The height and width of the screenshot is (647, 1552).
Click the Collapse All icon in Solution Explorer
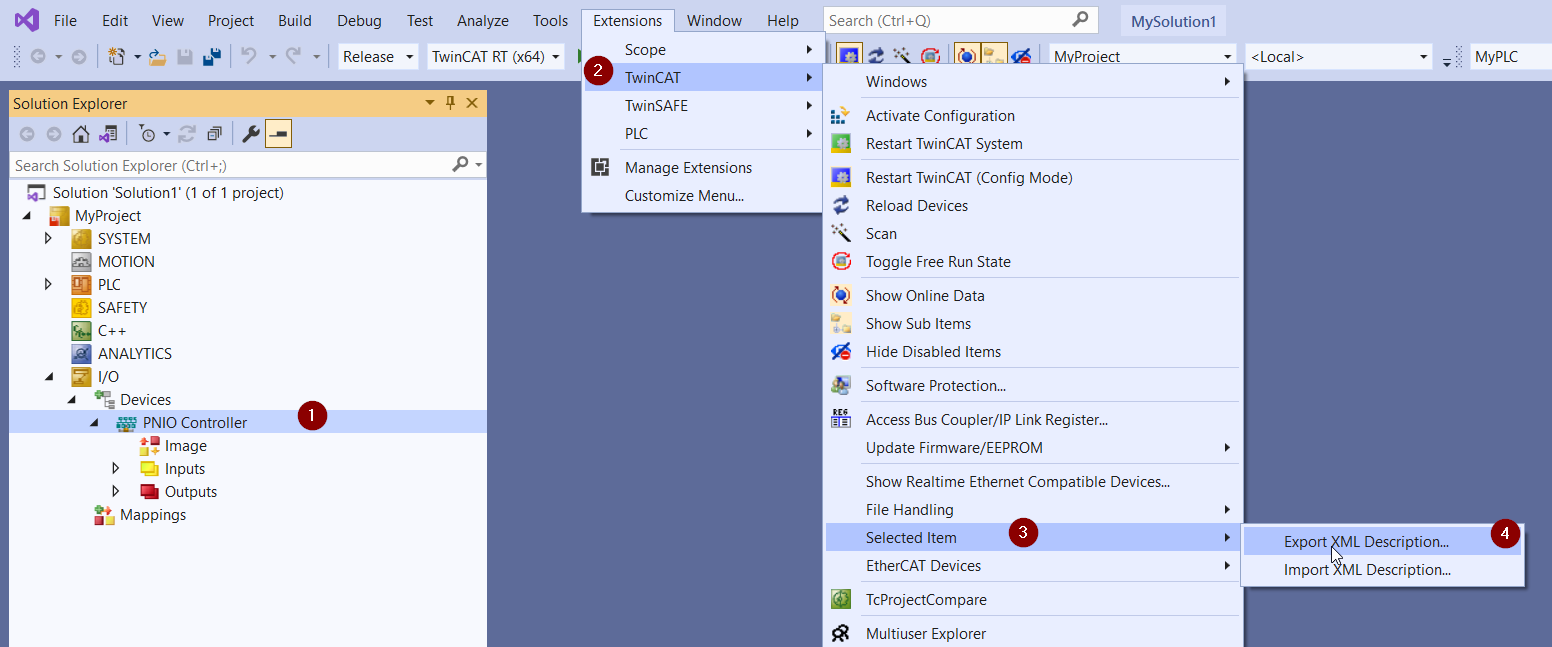coord(214,133)
